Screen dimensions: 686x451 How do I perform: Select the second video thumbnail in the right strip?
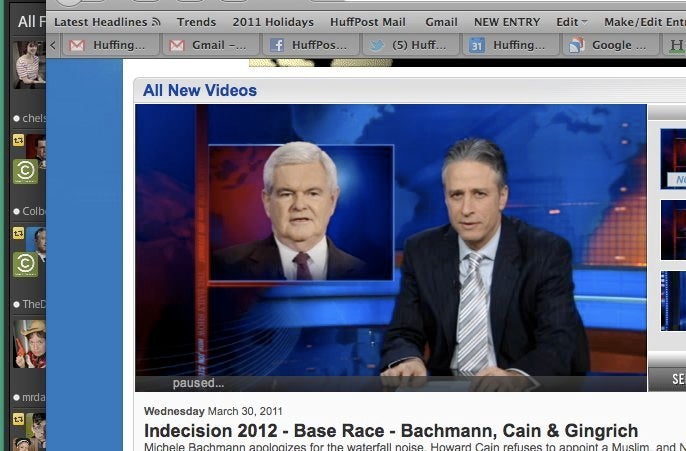coord(673,230)
